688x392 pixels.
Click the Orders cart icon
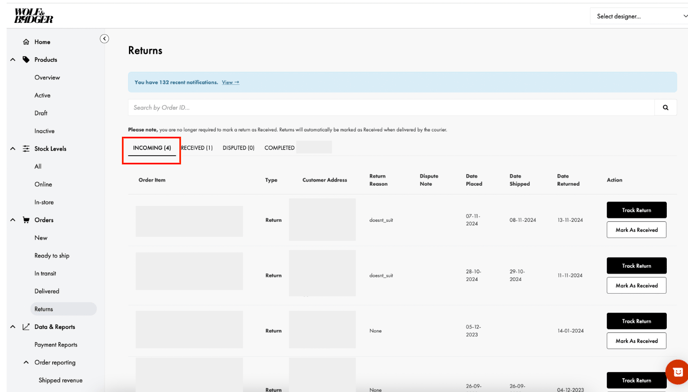coord(26,219)
